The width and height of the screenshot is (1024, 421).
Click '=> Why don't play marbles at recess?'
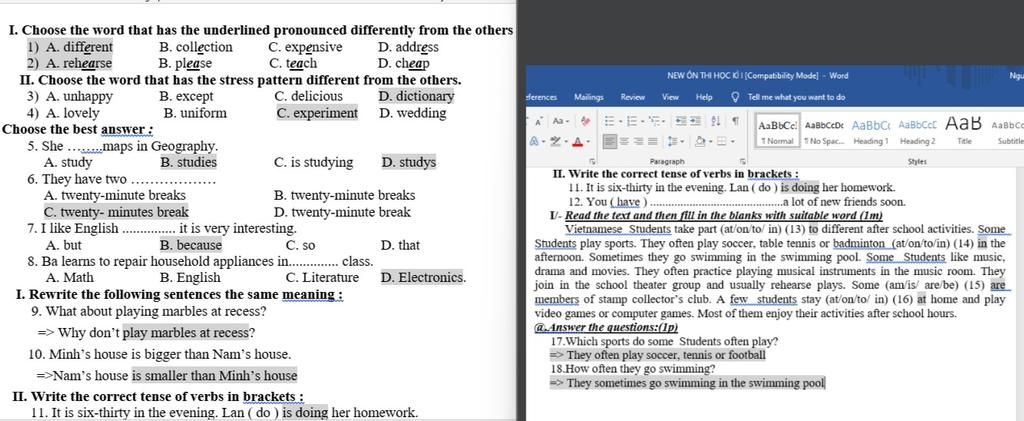click(146, 333)
